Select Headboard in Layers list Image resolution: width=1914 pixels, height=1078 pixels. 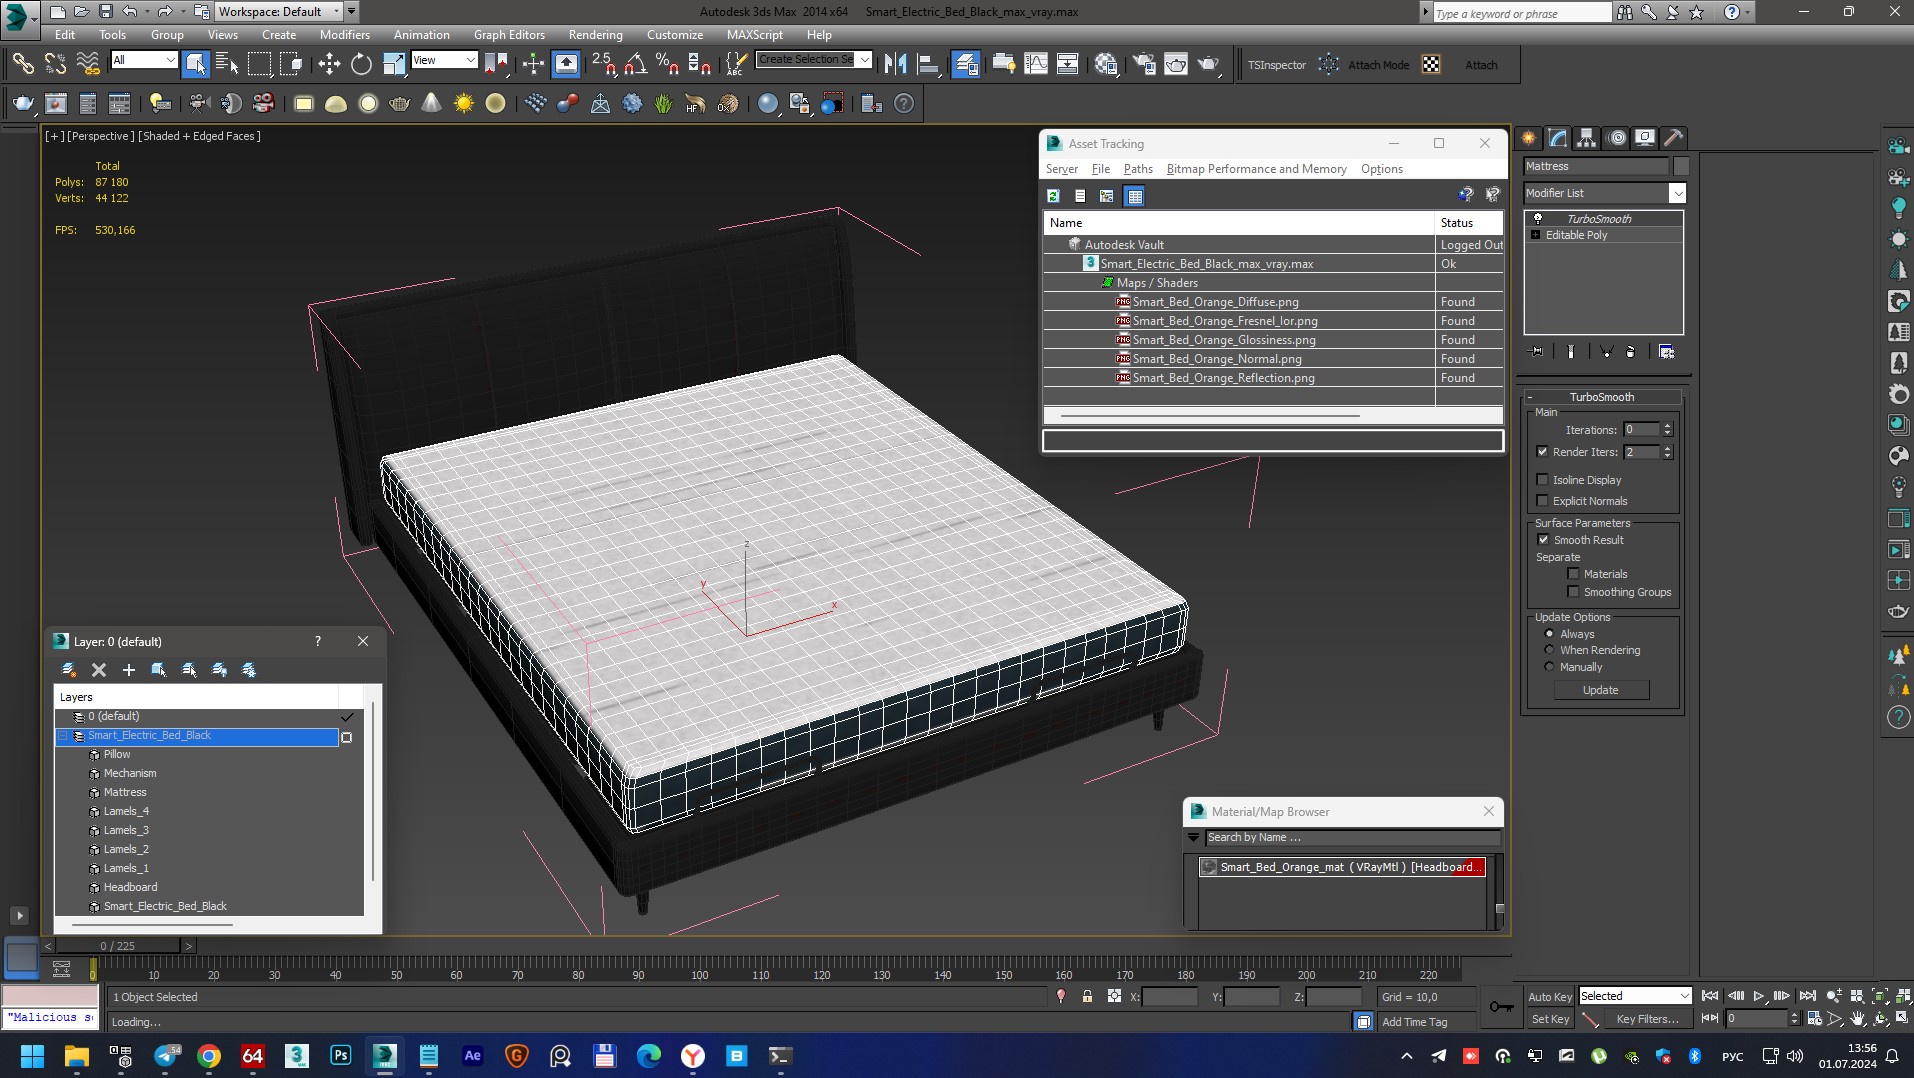point(130,888)
